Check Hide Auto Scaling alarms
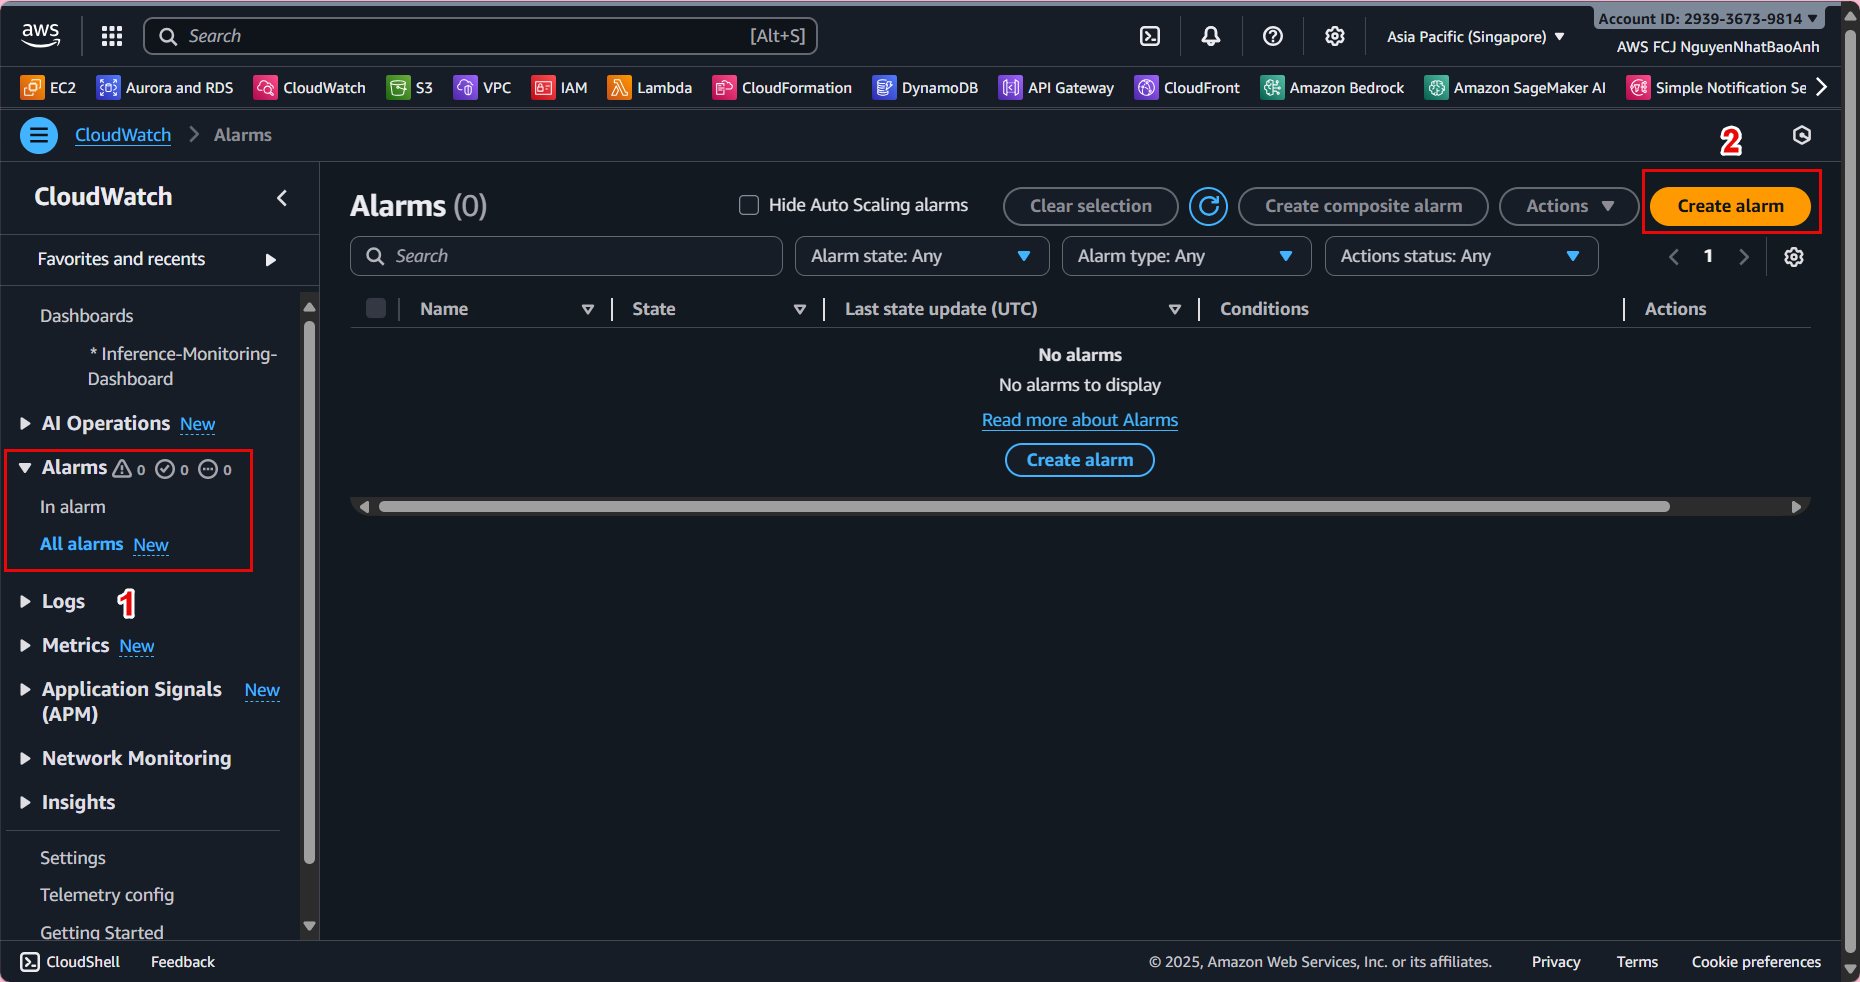 click(x=749, y=205)
